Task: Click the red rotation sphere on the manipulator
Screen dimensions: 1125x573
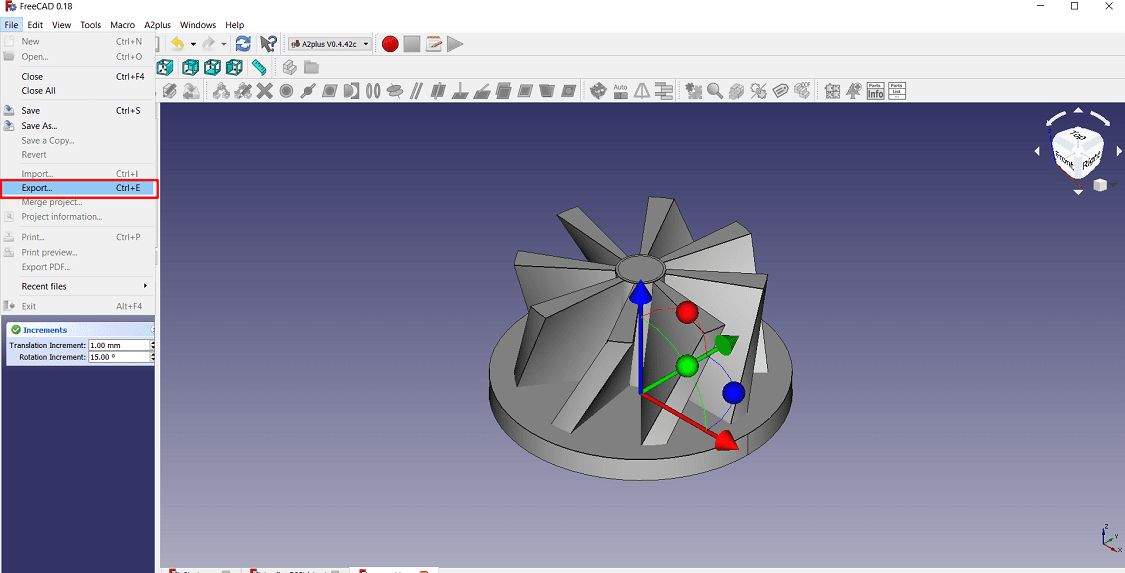Action: (x=687, y=312)
